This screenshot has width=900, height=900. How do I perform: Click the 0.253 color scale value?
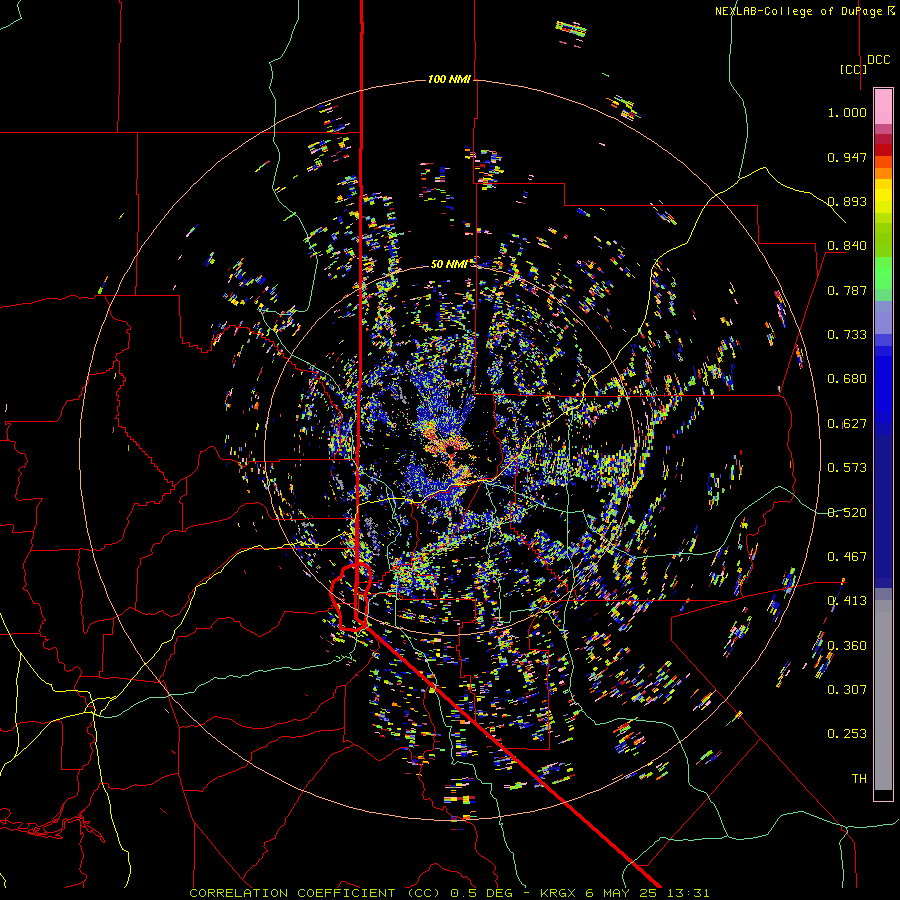pyautogui.click(x=847, y=734)
